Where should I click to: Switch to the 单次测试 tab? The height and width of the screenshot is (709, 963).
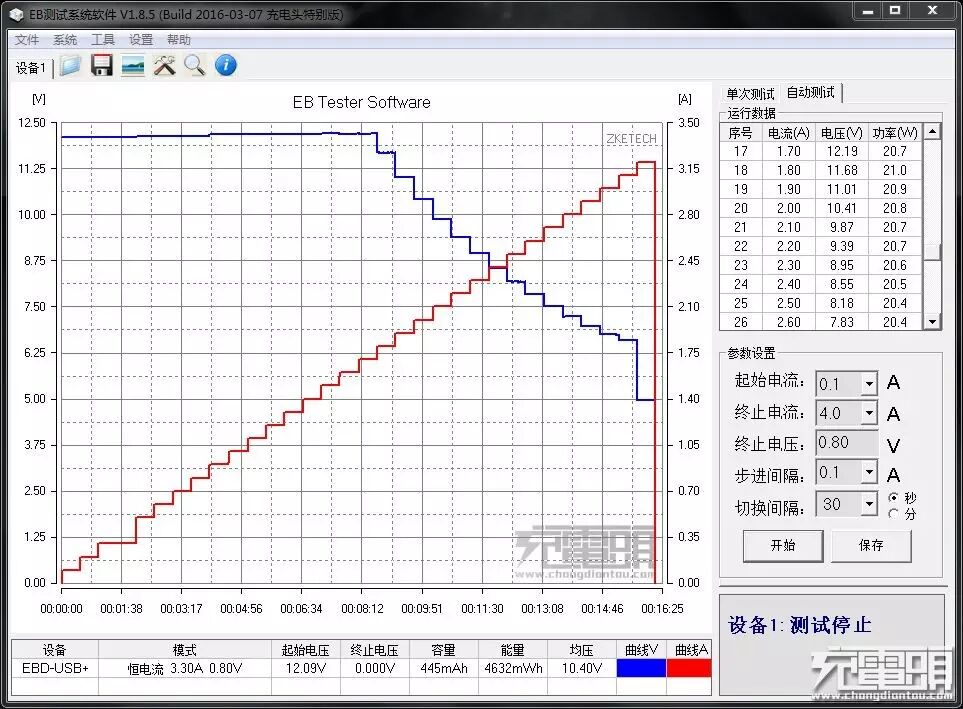pyautogui.click(x=750, y=94)
